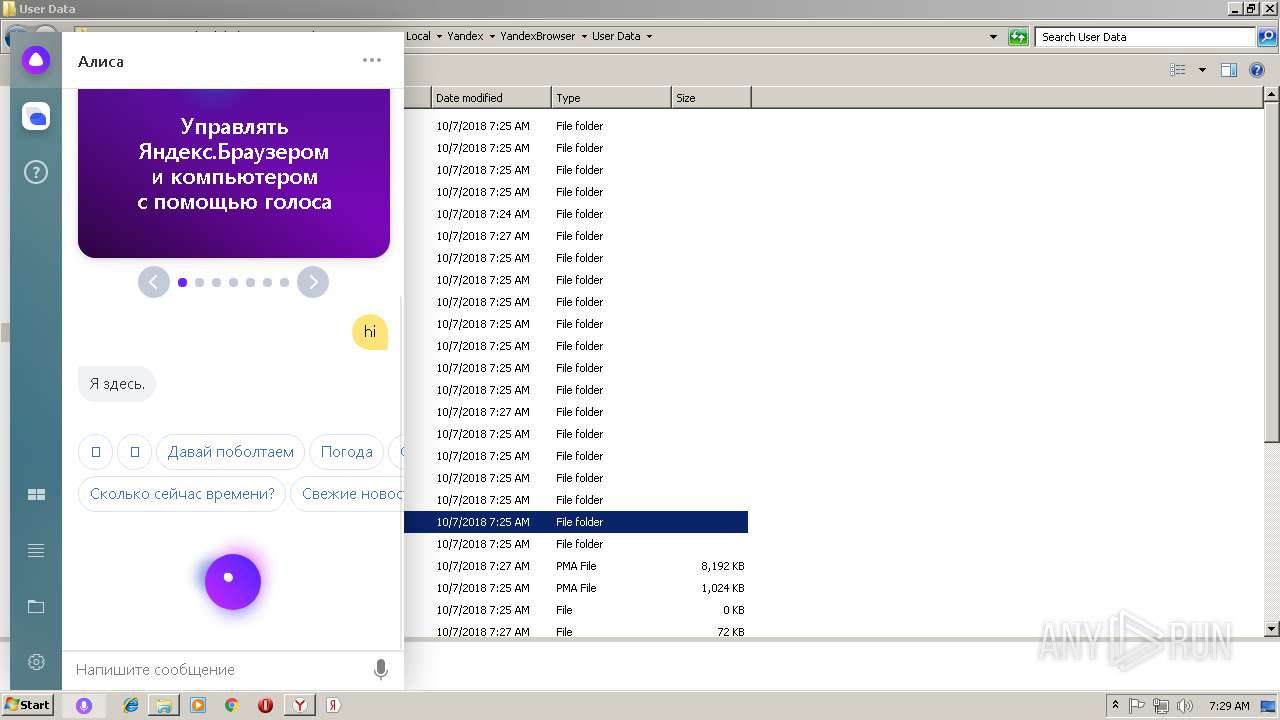Click the Управлять Яндекс.Браузером banner card
This screenshot has width=1280, height=720.
point(234,173)
